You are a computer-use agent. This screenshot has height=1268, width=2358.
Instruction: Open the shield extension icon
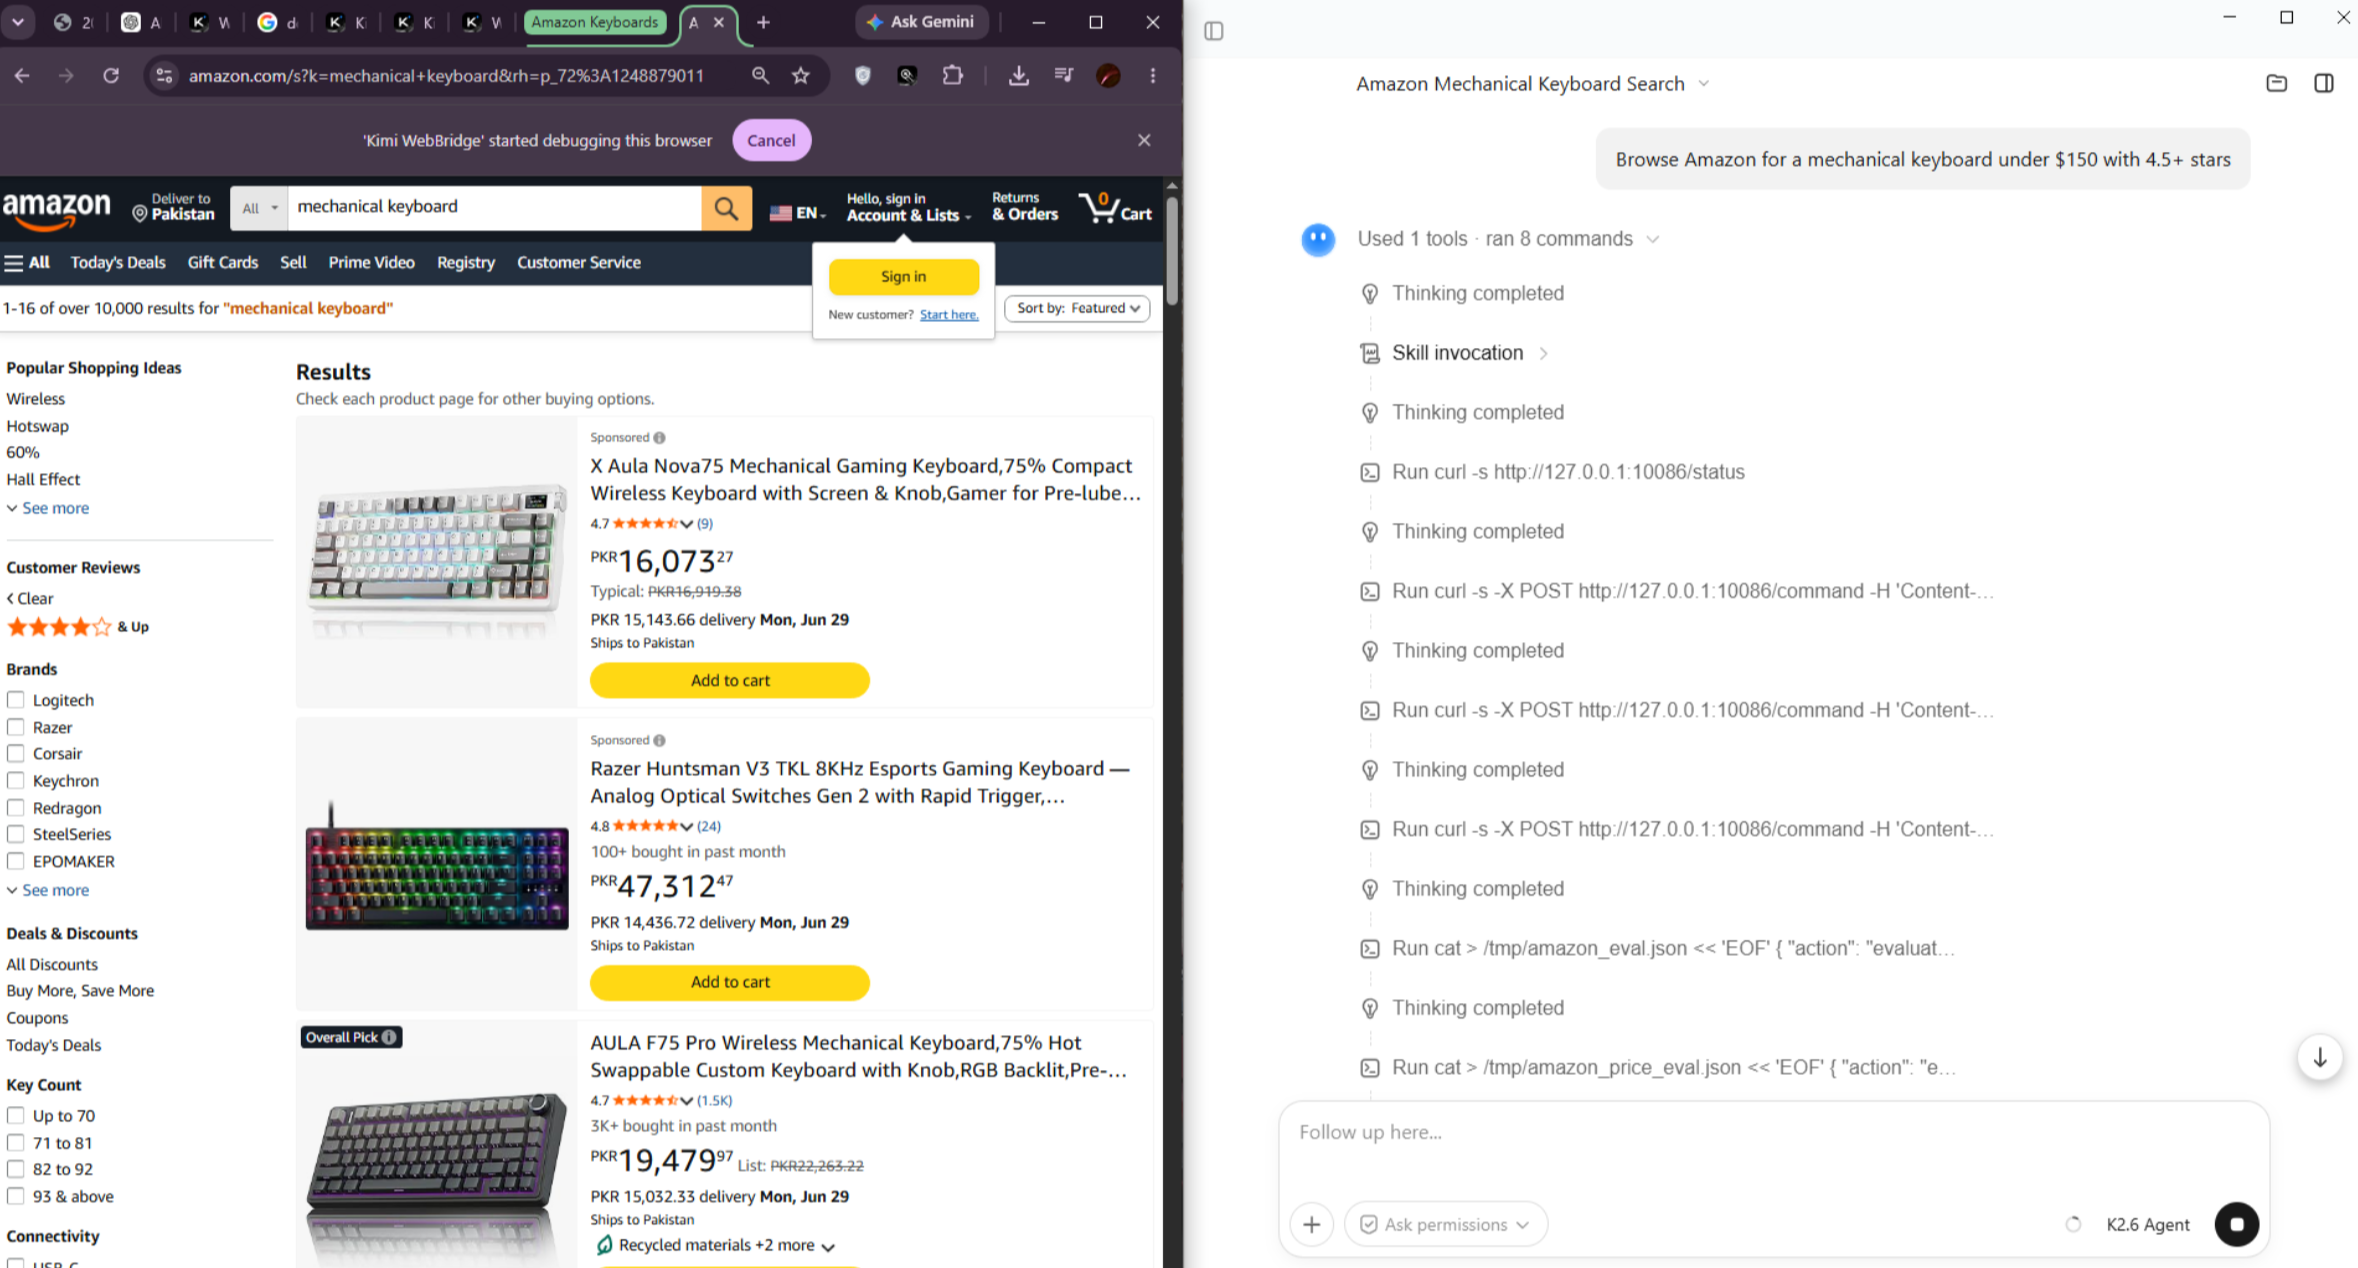pos(863,76)
